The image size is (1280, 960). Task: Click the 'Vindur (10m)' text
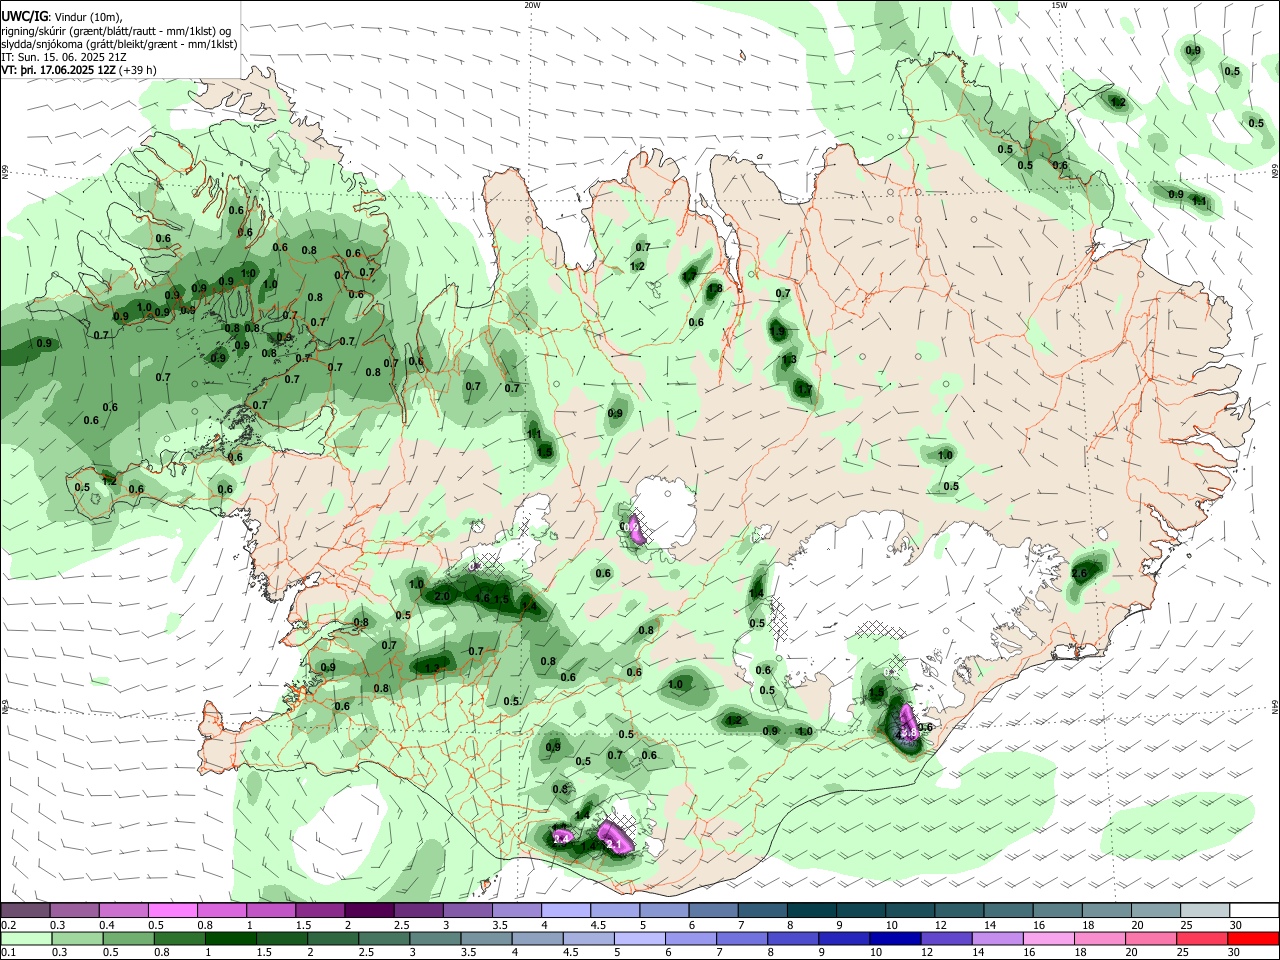87,17
